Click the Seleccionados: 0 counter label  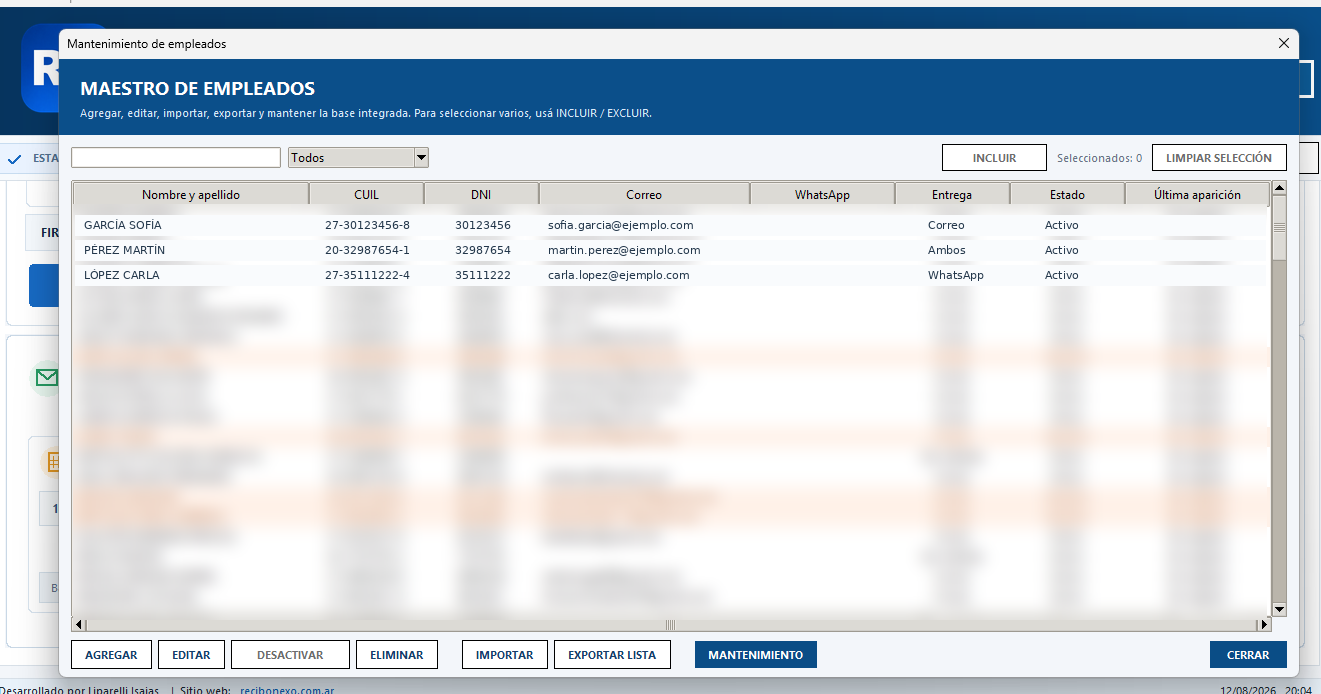(1099, 158)
